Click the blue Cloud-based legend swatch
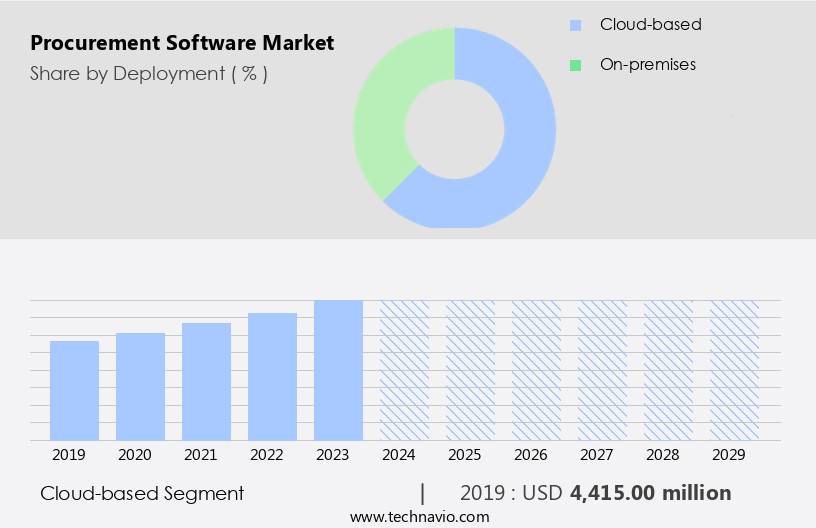Viewport: 816px width, 528px height. coord(575,25)
